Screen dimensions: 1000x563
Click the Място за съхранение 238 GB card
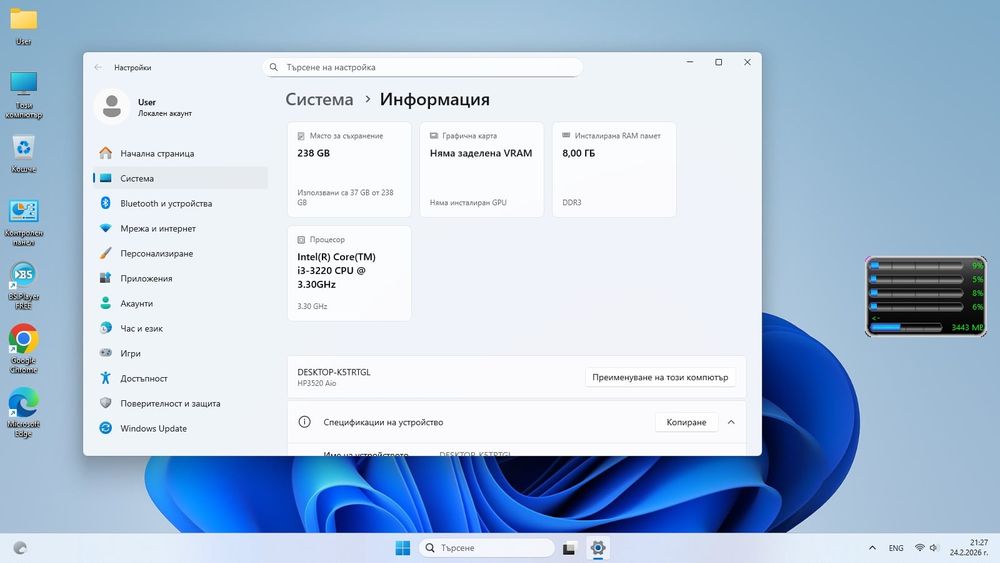coord(349,170)
